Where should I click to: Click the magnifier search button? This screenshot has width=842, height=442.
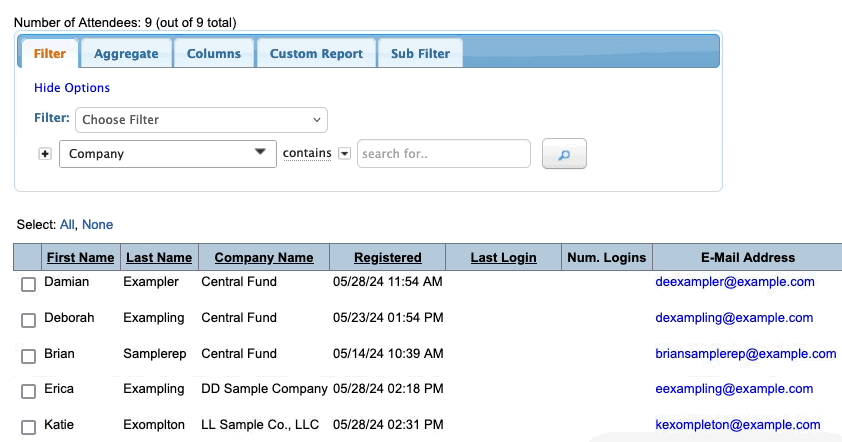(564, 155)
